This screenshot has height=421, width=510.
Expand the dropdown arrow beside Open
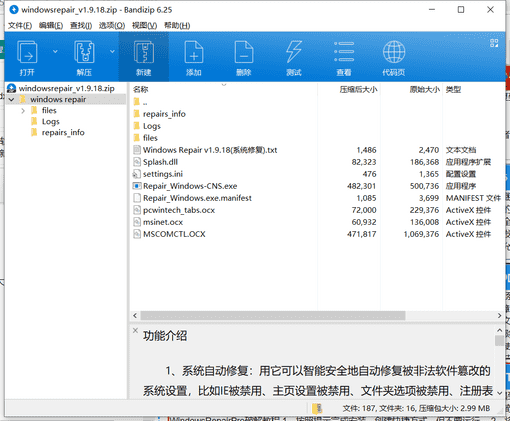(55, 51)
